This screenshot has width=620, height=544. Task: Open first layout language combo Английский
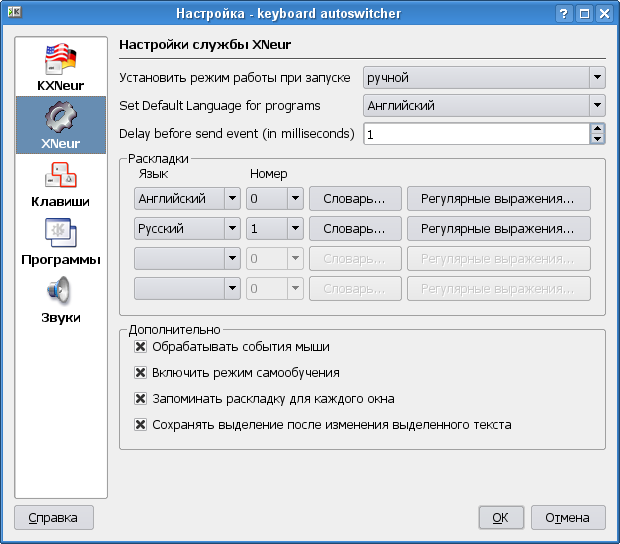click(187, 198)
